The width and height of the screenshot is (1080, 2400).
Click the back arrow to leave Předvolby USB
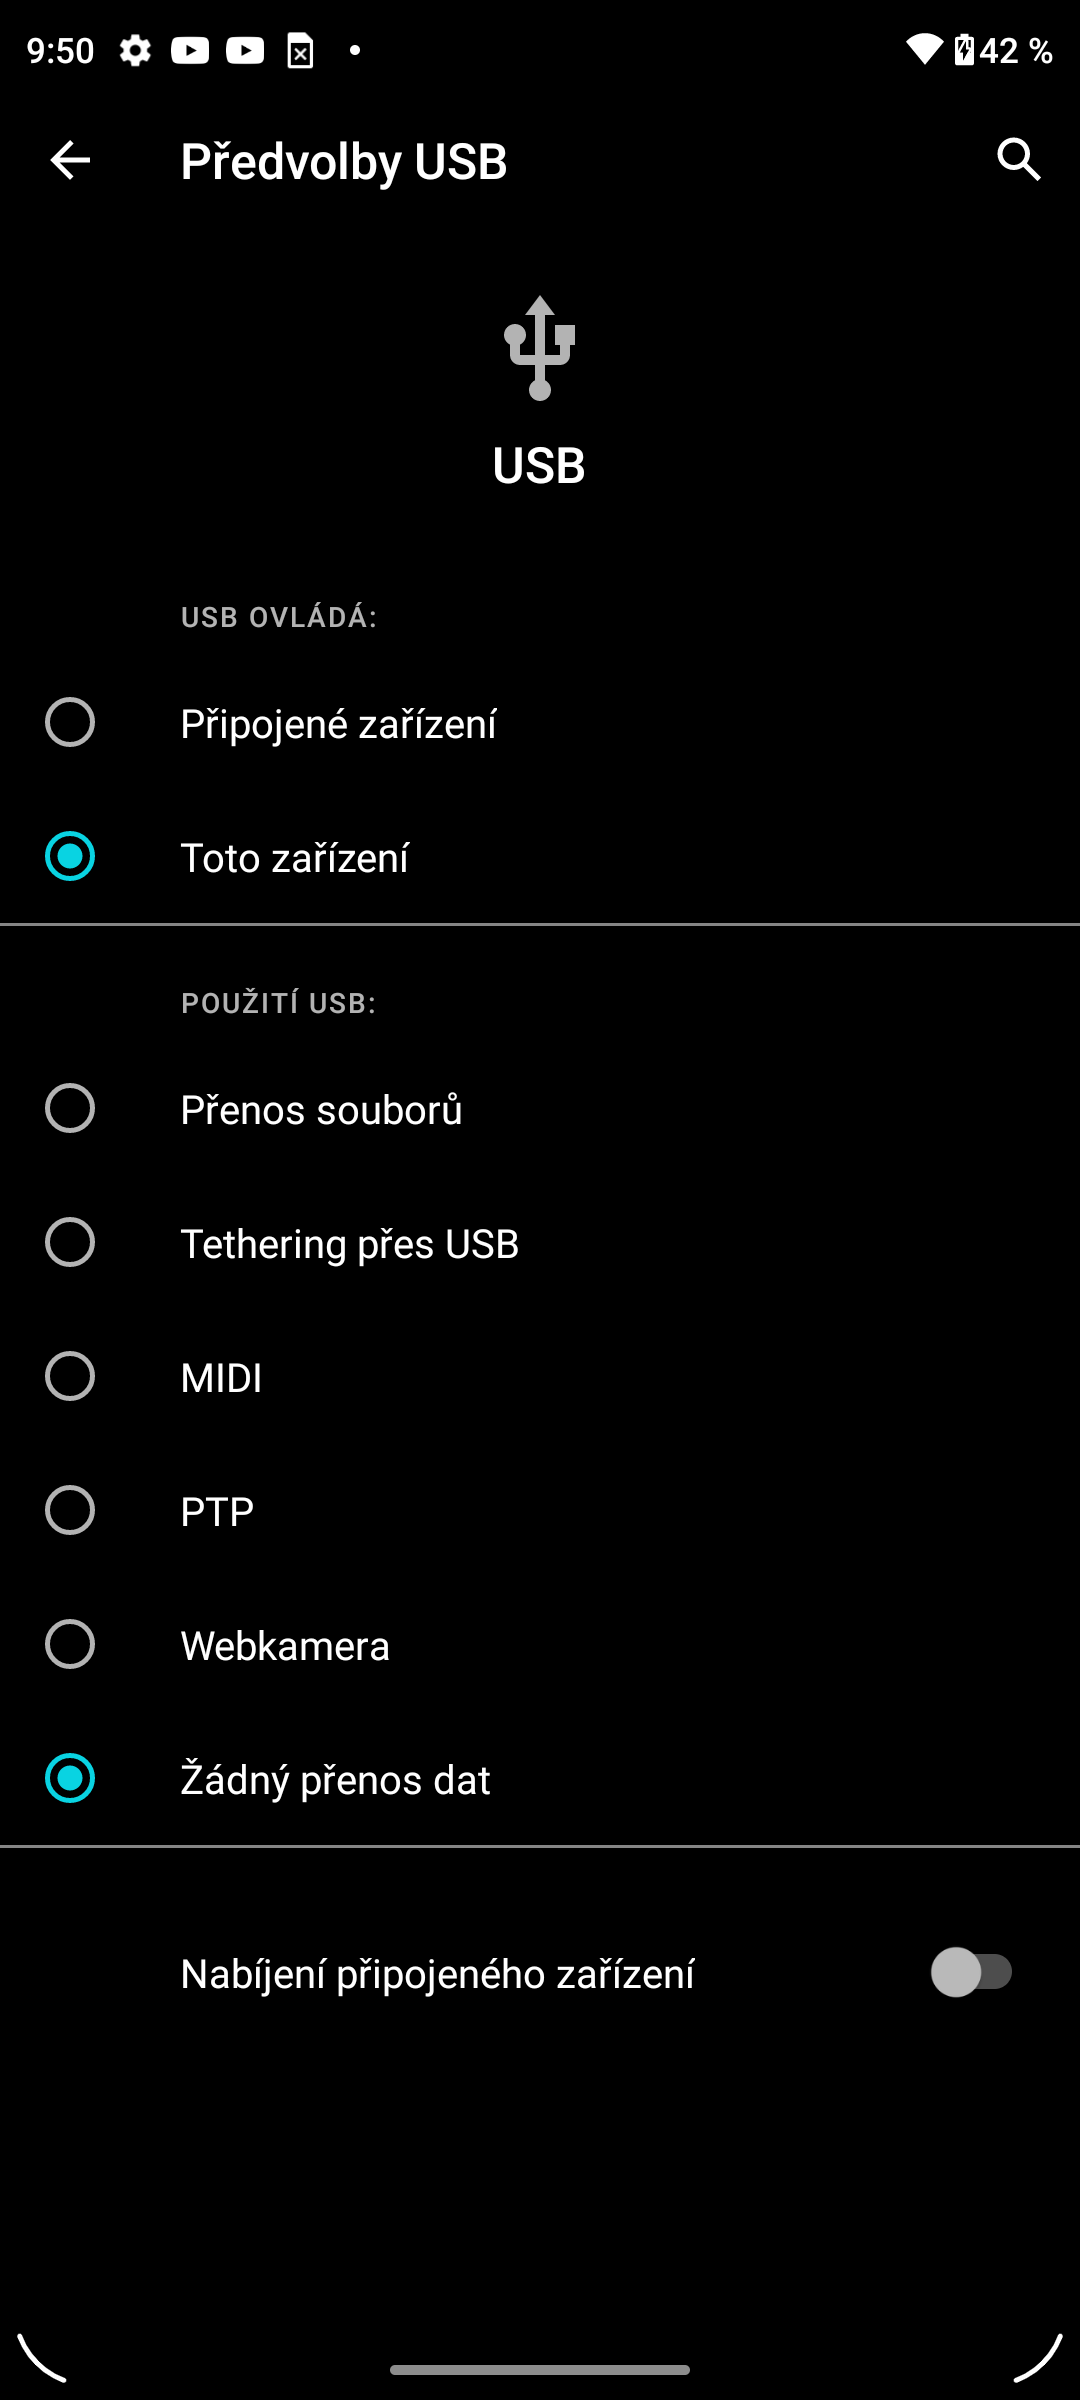pyautogui.click(x=68, y=160)
